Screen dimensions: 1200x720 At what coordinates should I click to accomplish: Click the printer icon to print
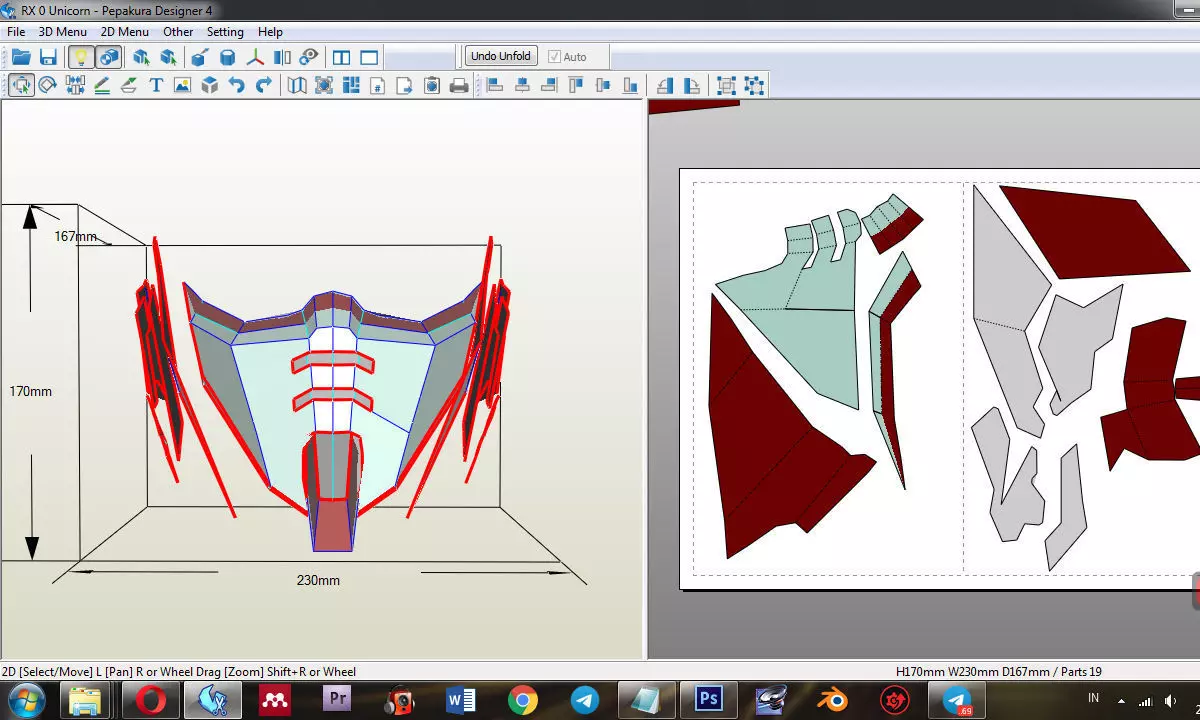459,86
